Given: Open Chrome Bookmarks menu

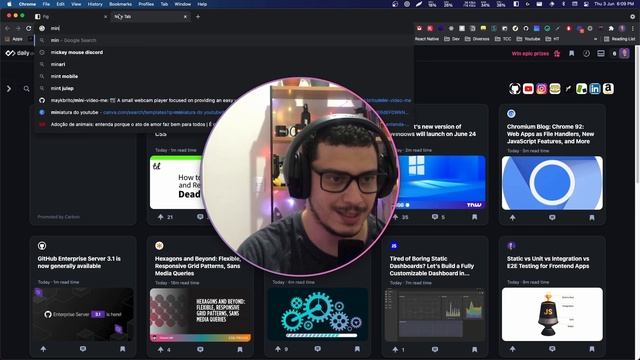Looking at the screenshot, I should (x=120, y=4).
